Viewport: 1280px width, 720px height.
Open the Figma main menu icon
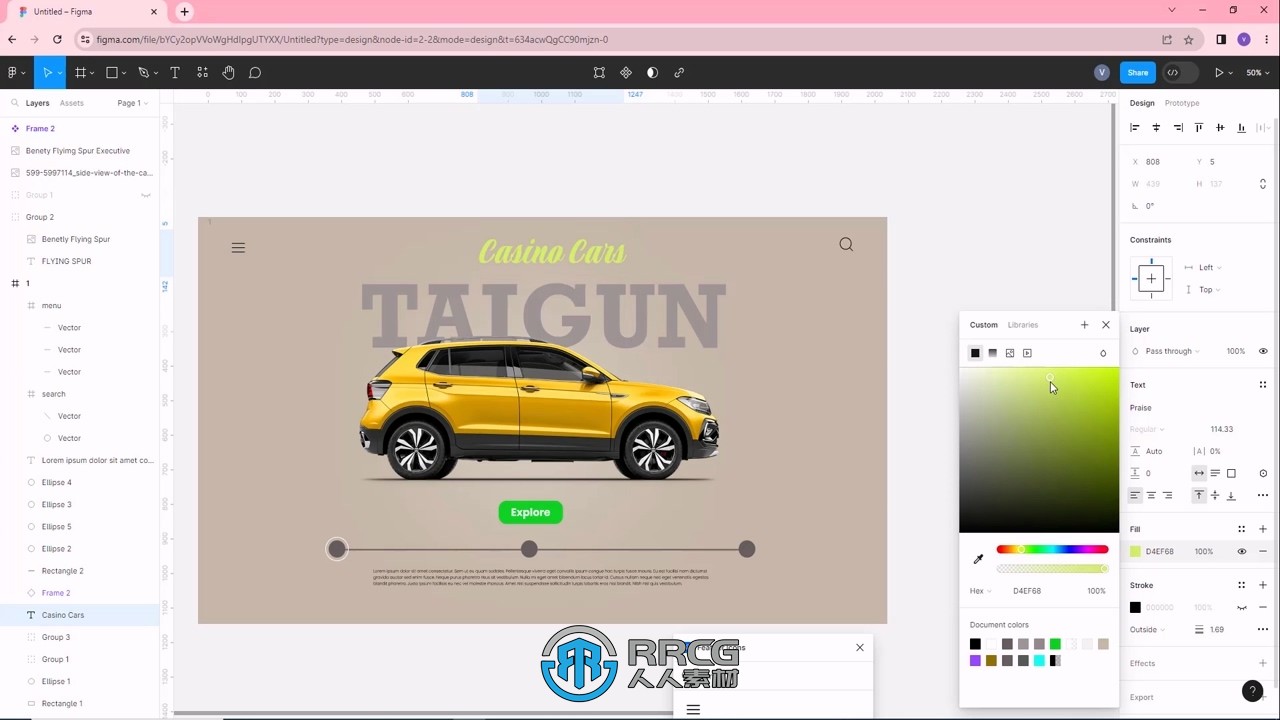pyautogui.click(x=12, y=73)
